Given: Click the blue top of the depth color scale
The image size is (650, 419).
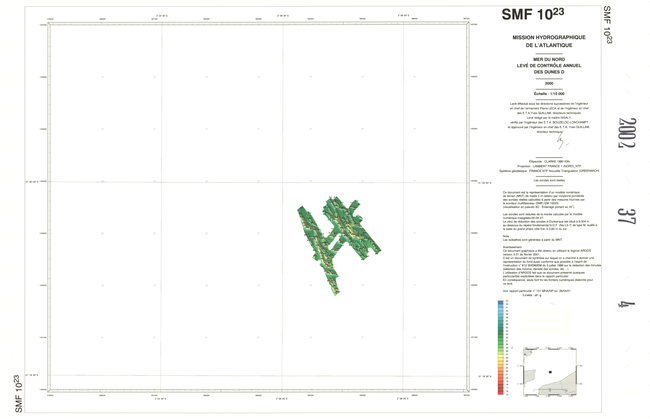Looking at the screenshot, I should [501, 303].
